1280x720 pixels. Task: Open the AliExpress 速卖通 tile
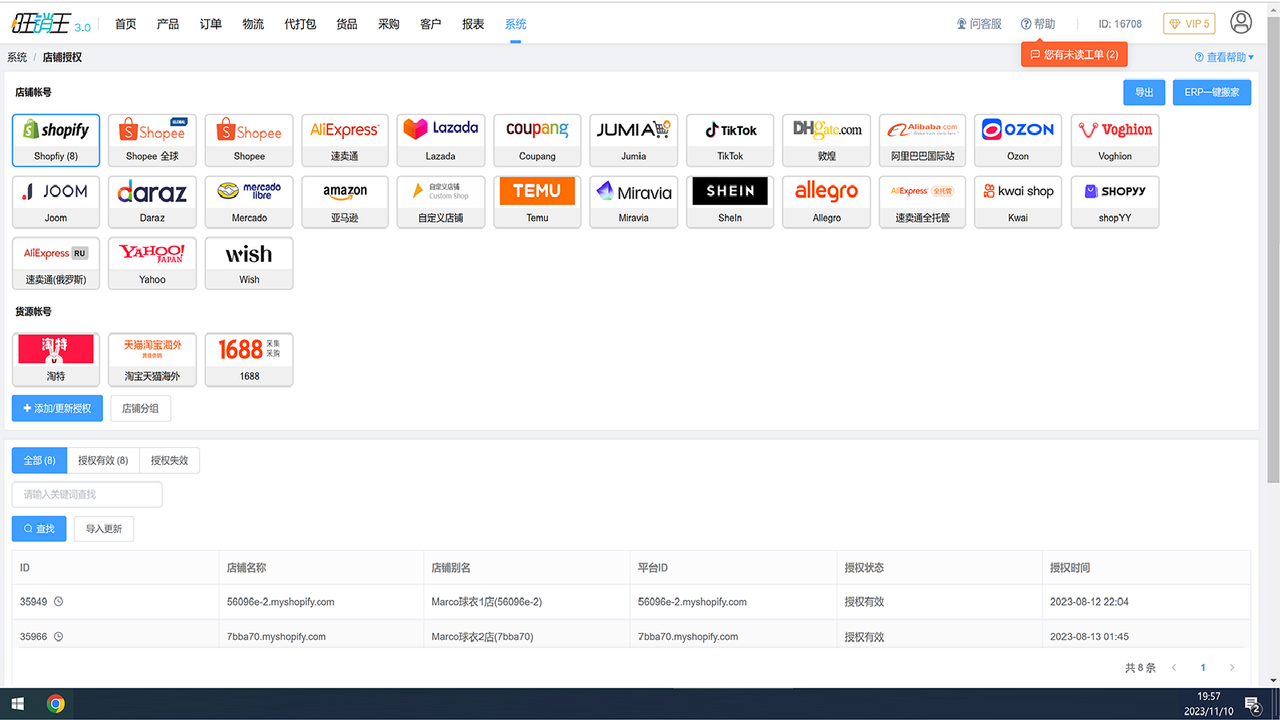point(345,140)
